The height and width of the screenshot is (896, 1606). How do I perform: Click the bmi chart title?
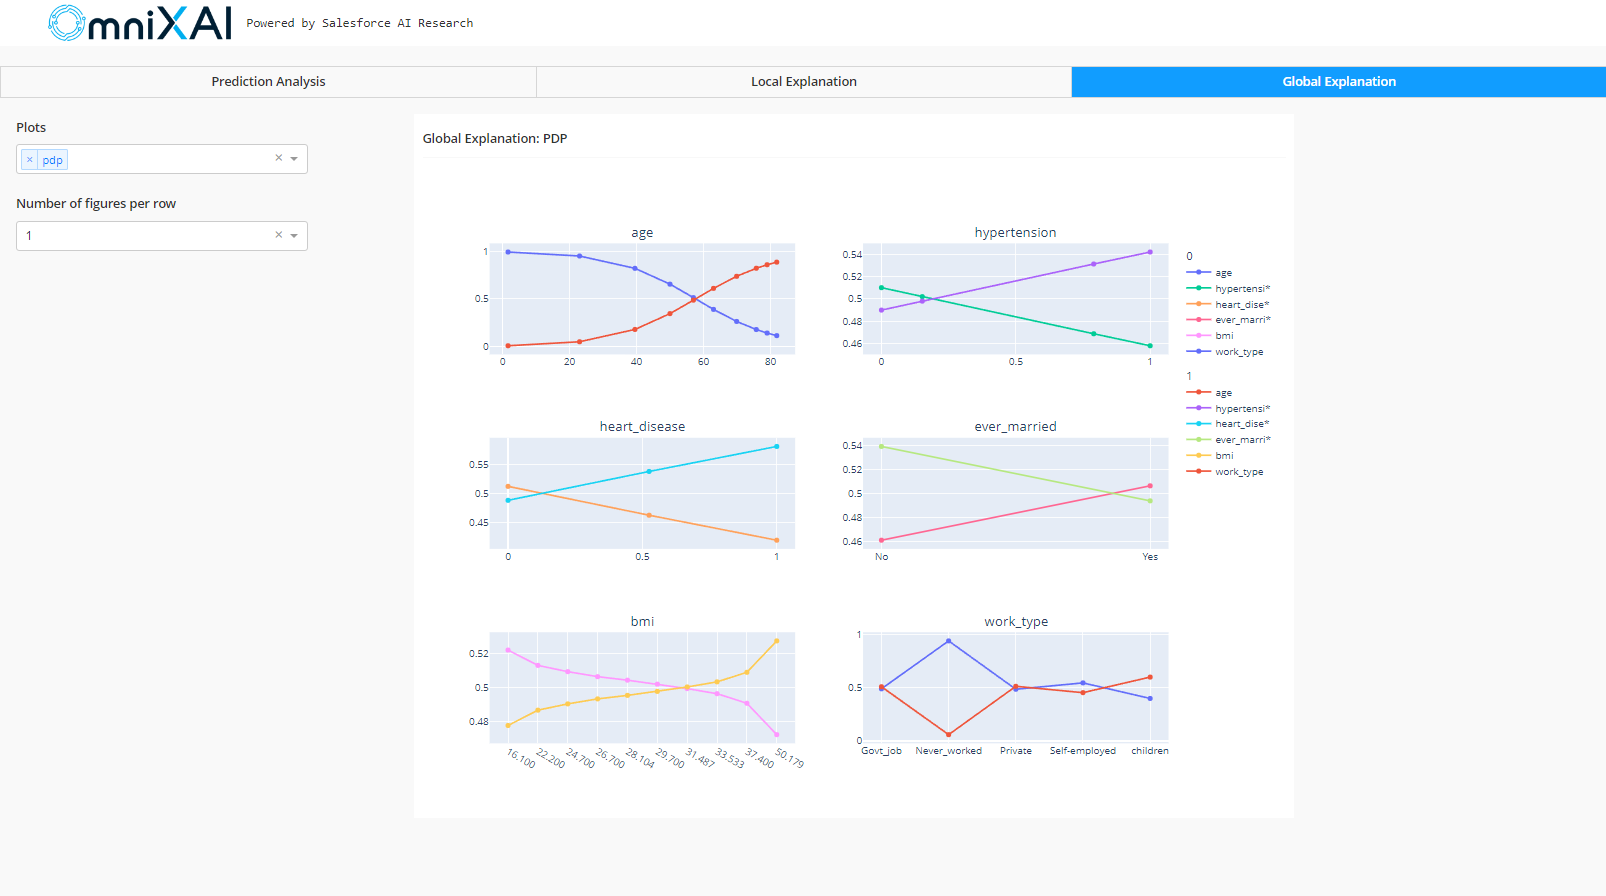[x=642, y=622]
